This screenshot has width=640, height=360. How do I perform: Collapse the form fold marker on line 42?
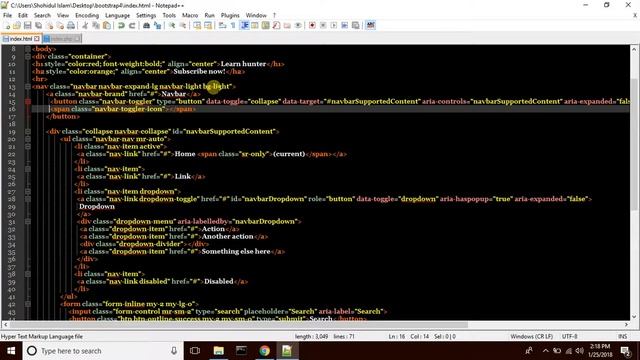pyautogui.click(x=28, y=304)
